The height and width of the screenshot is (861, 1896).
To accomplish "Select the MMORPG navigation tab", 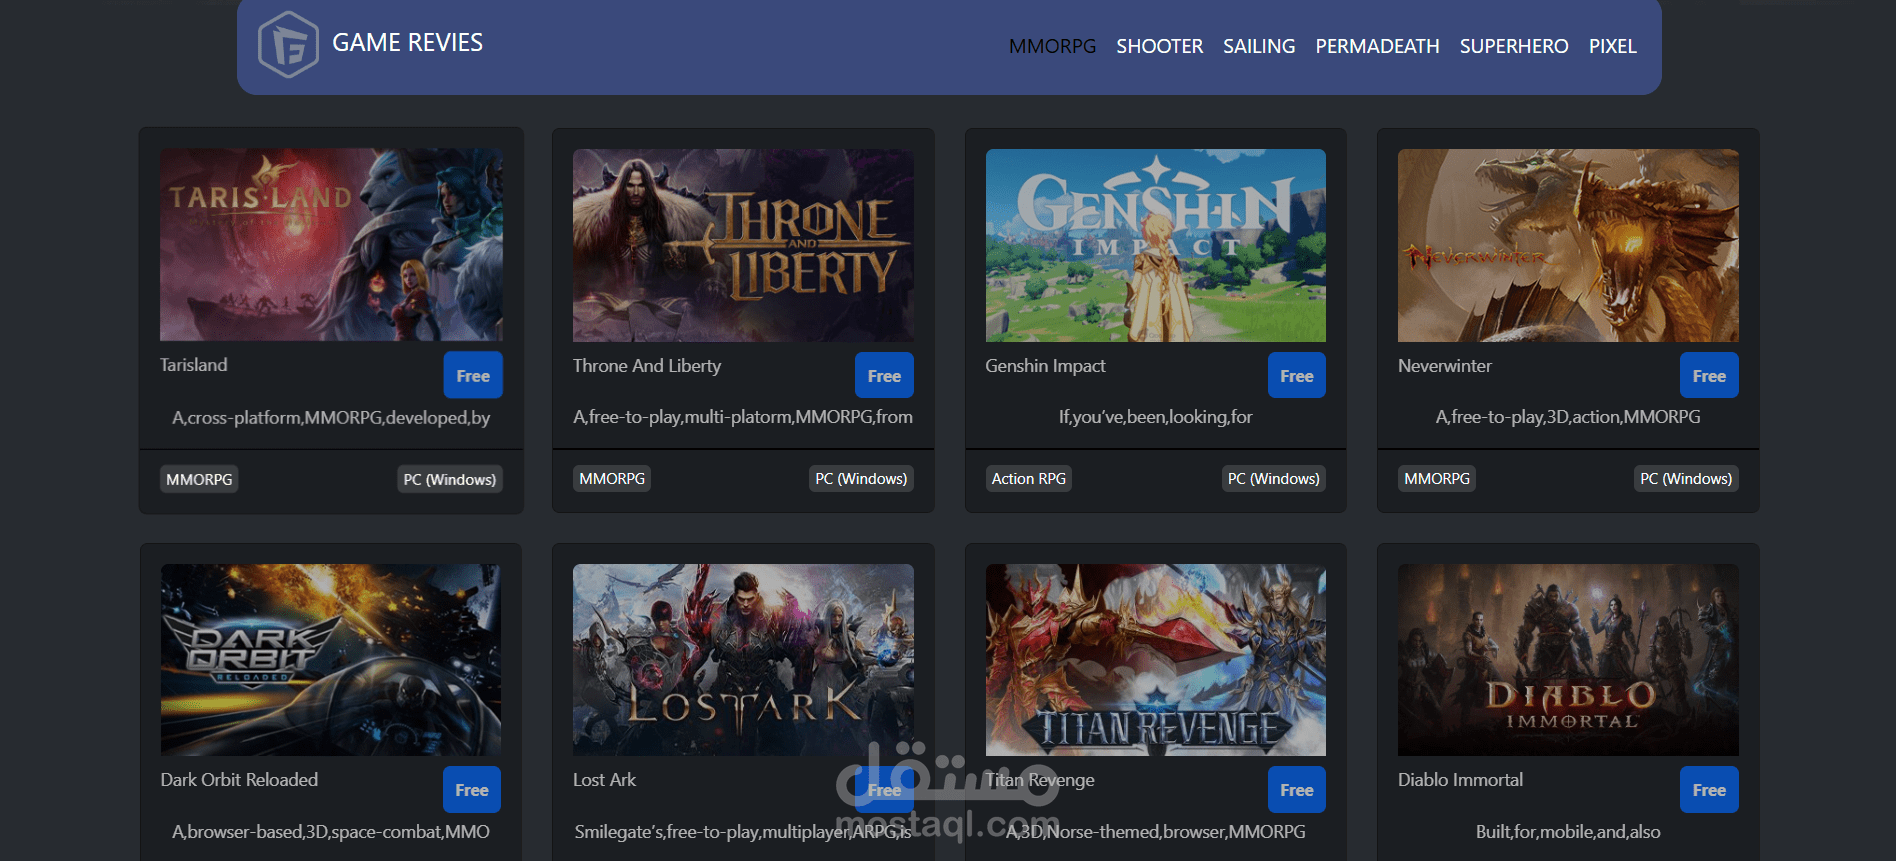I will coord(1052,46).
